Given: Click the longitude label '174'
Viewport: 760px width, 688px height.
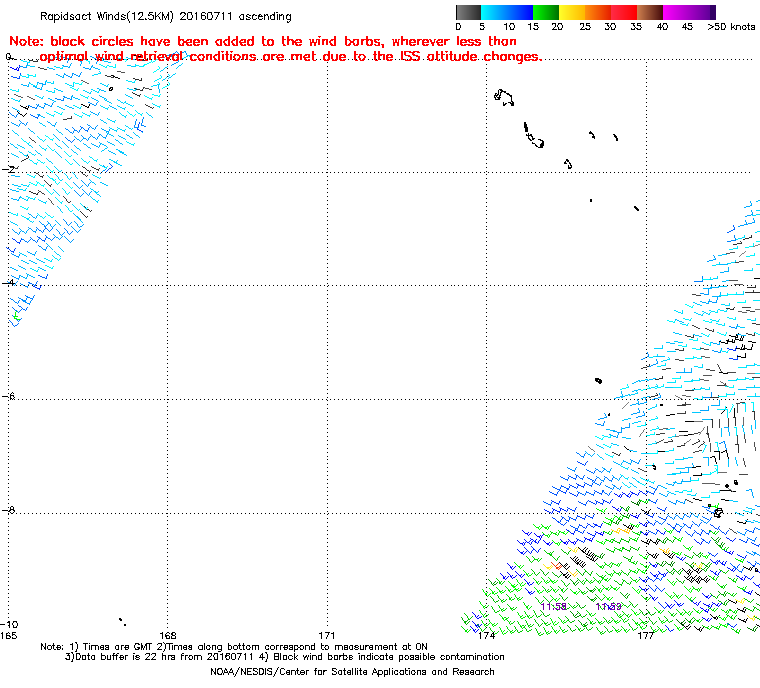Looking at the screenshot, I should (x=486, y=636).
